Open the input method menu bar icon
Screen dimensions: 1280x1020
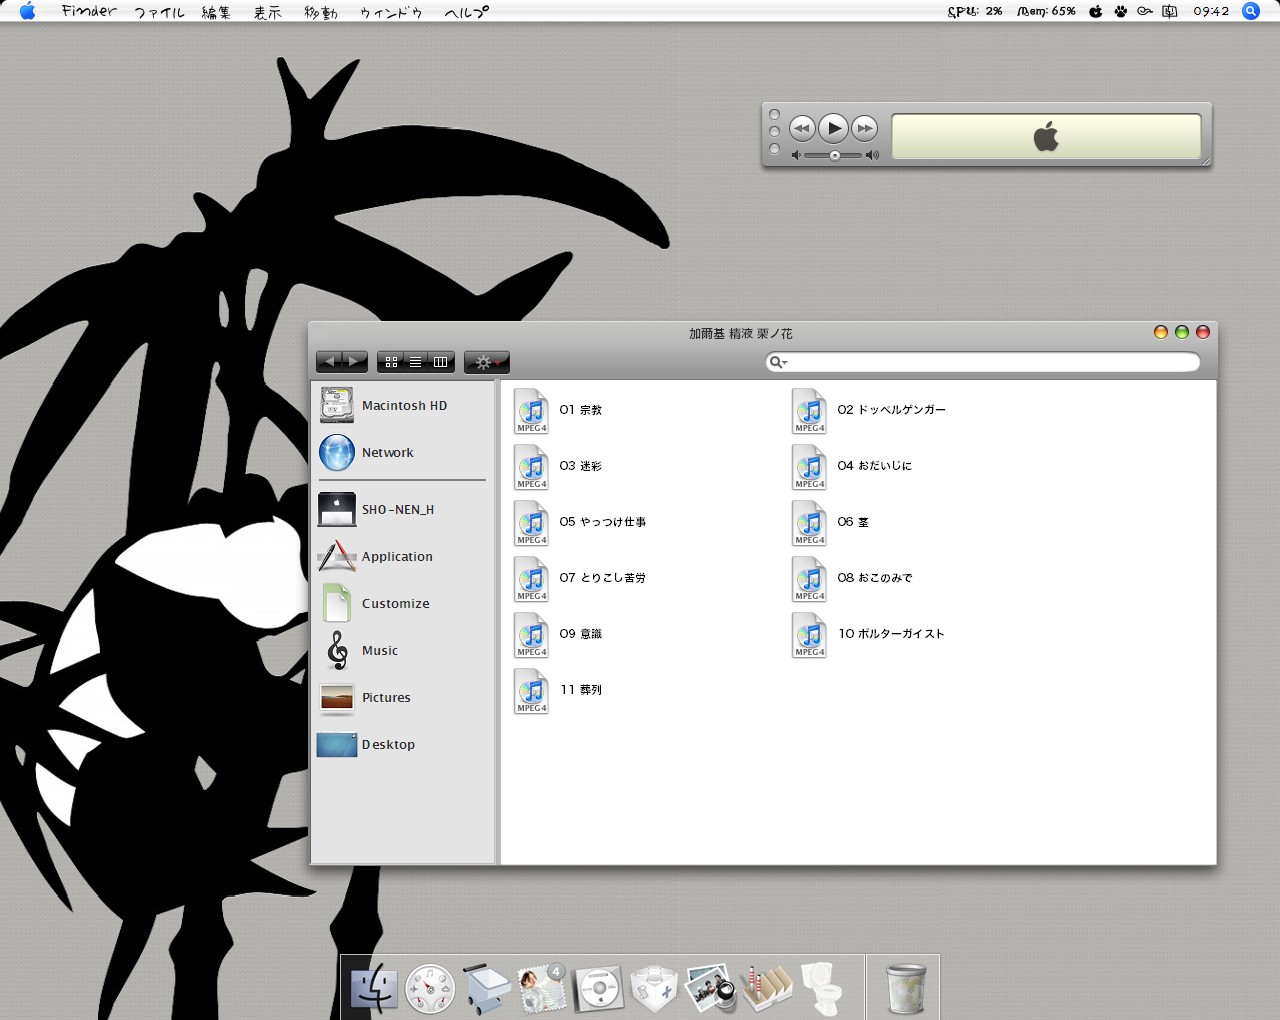[1169, 11]
